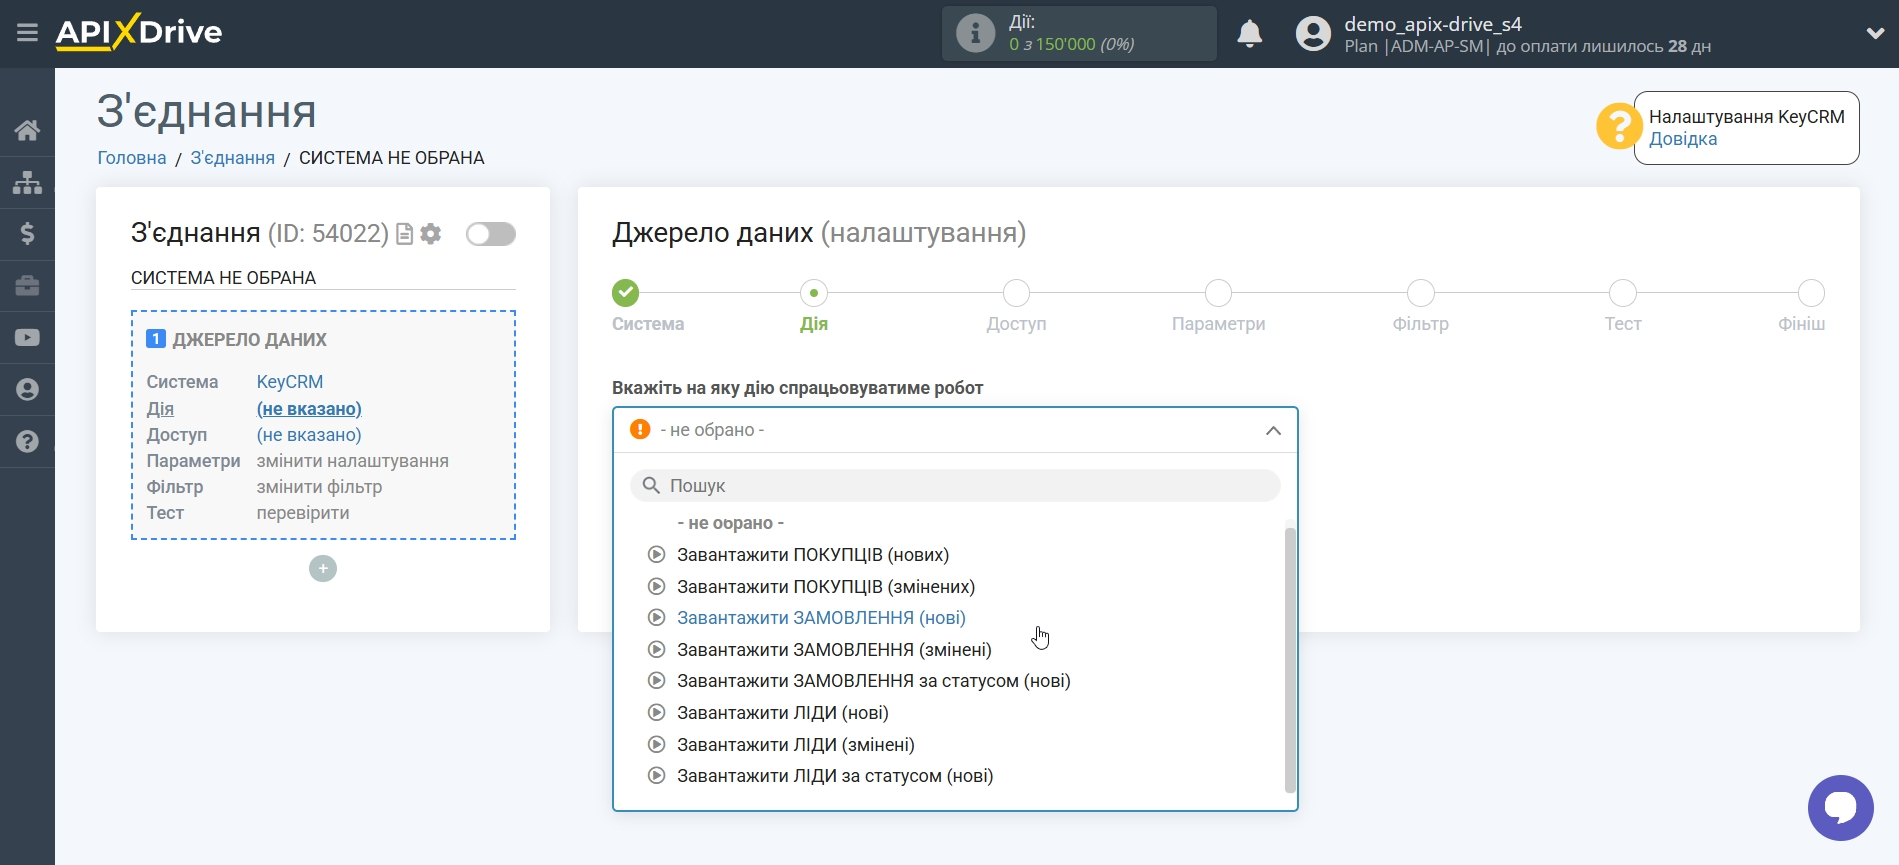Open the hamburger menu in the header
The height and width of the screenshot is (865, 1899).
pos(27,33)
